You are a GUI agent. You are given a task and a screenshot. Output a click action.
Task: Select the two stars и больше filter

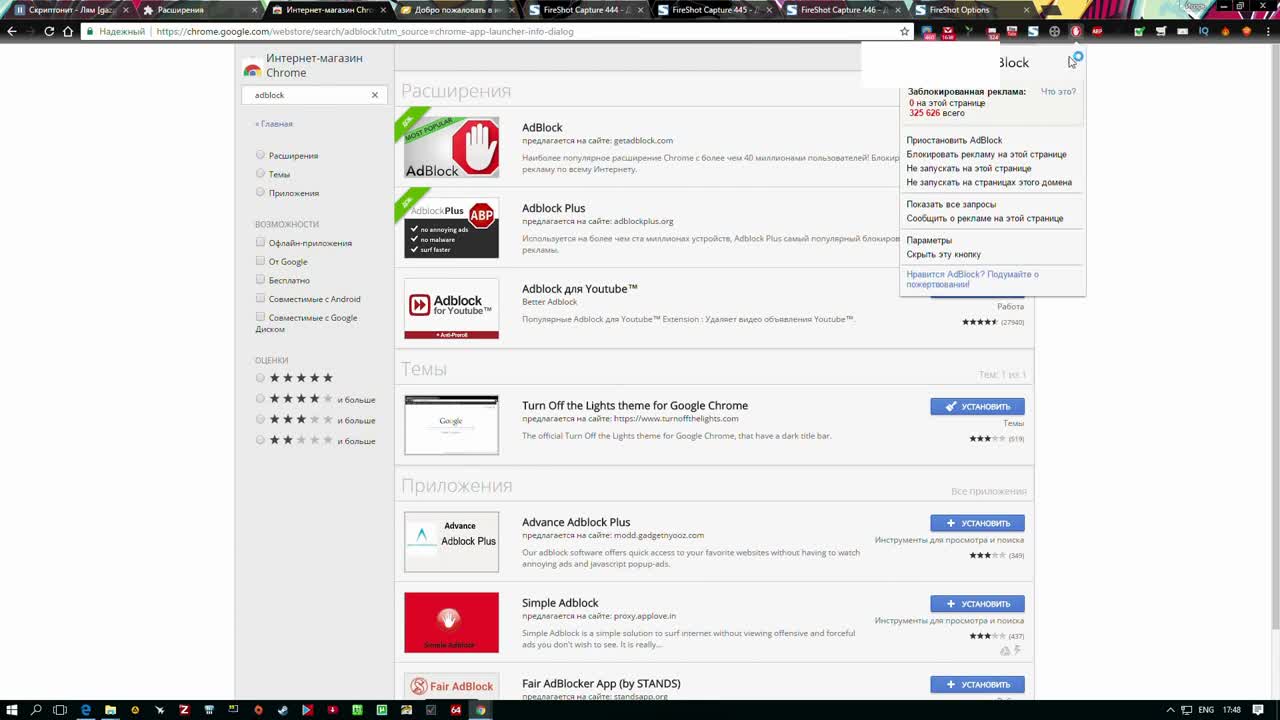tap(260, 440)
